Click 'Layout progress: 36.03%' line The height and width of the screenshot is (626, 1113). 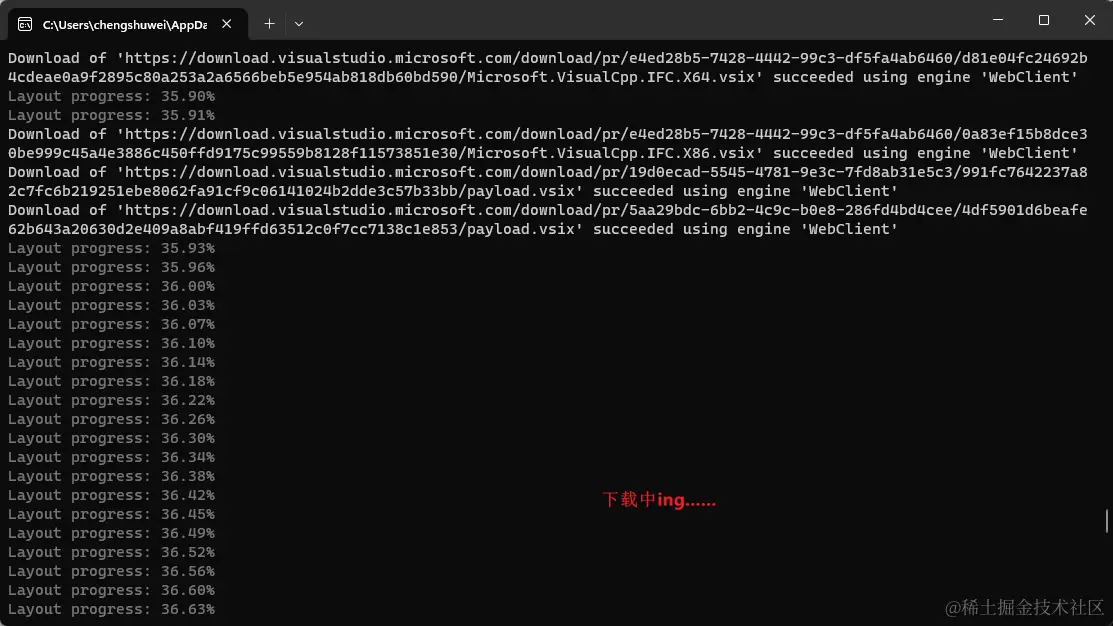coord(111,305)
